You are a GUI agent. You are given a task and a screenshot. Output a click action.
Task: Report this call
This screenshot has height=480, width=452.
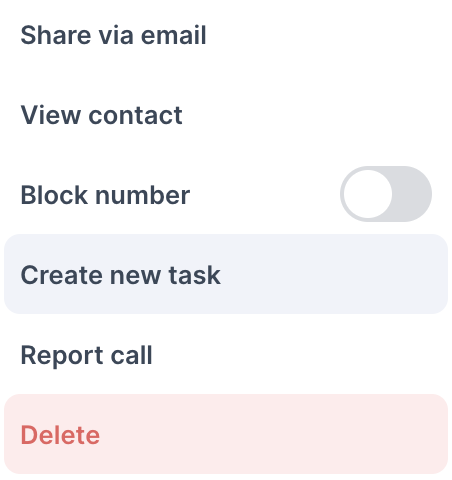click(x=226, y=355)
